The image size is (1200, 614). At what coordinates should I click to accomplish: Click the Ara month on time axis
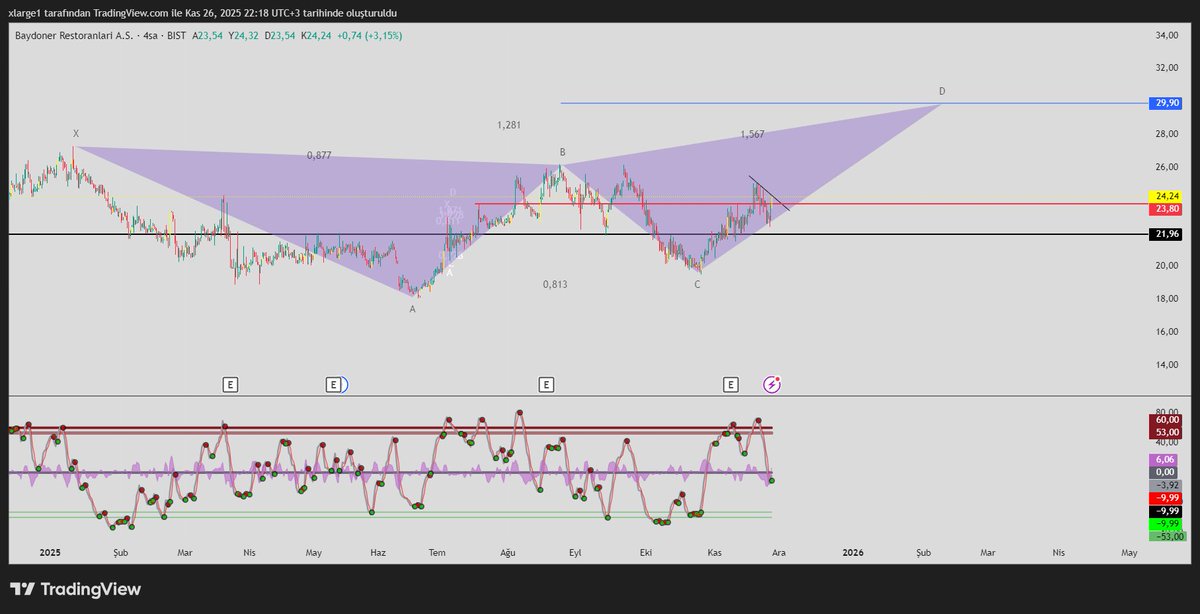[779, 552]
